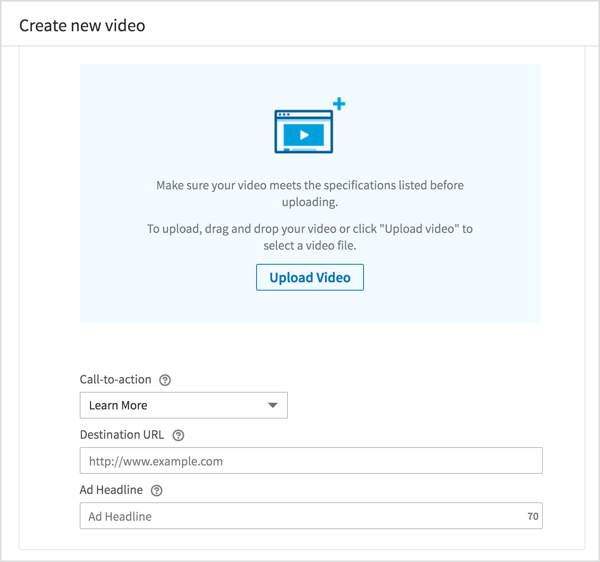Open the Learn More call-to-action dropdown
Viewport: 600px width, 562px height.
(x=183, y=405)
